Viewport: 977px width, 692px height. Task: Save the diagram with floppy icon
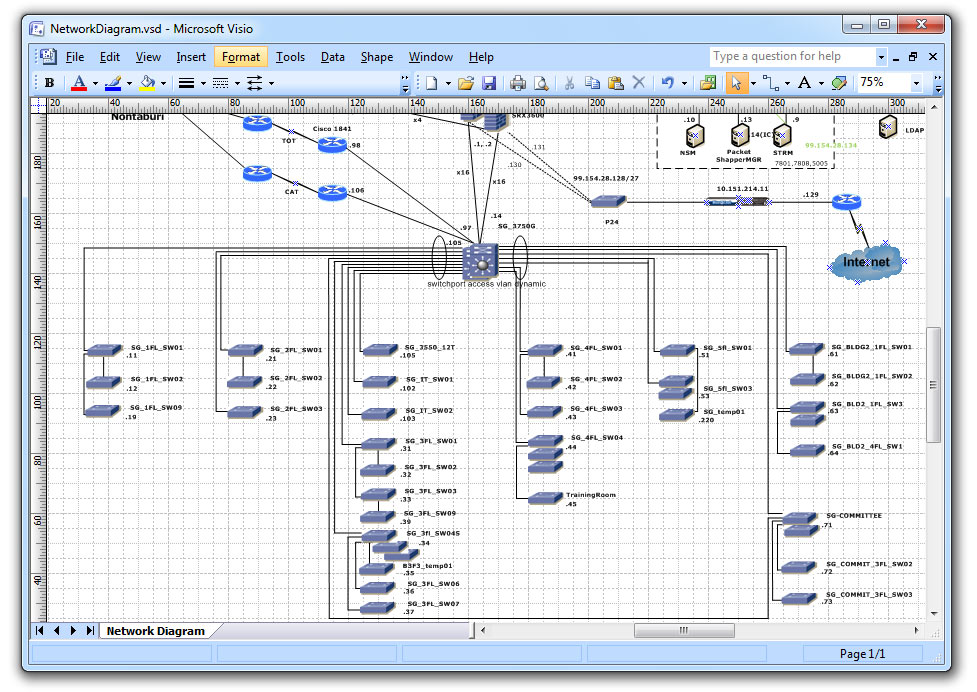click(x=489, y=83)
